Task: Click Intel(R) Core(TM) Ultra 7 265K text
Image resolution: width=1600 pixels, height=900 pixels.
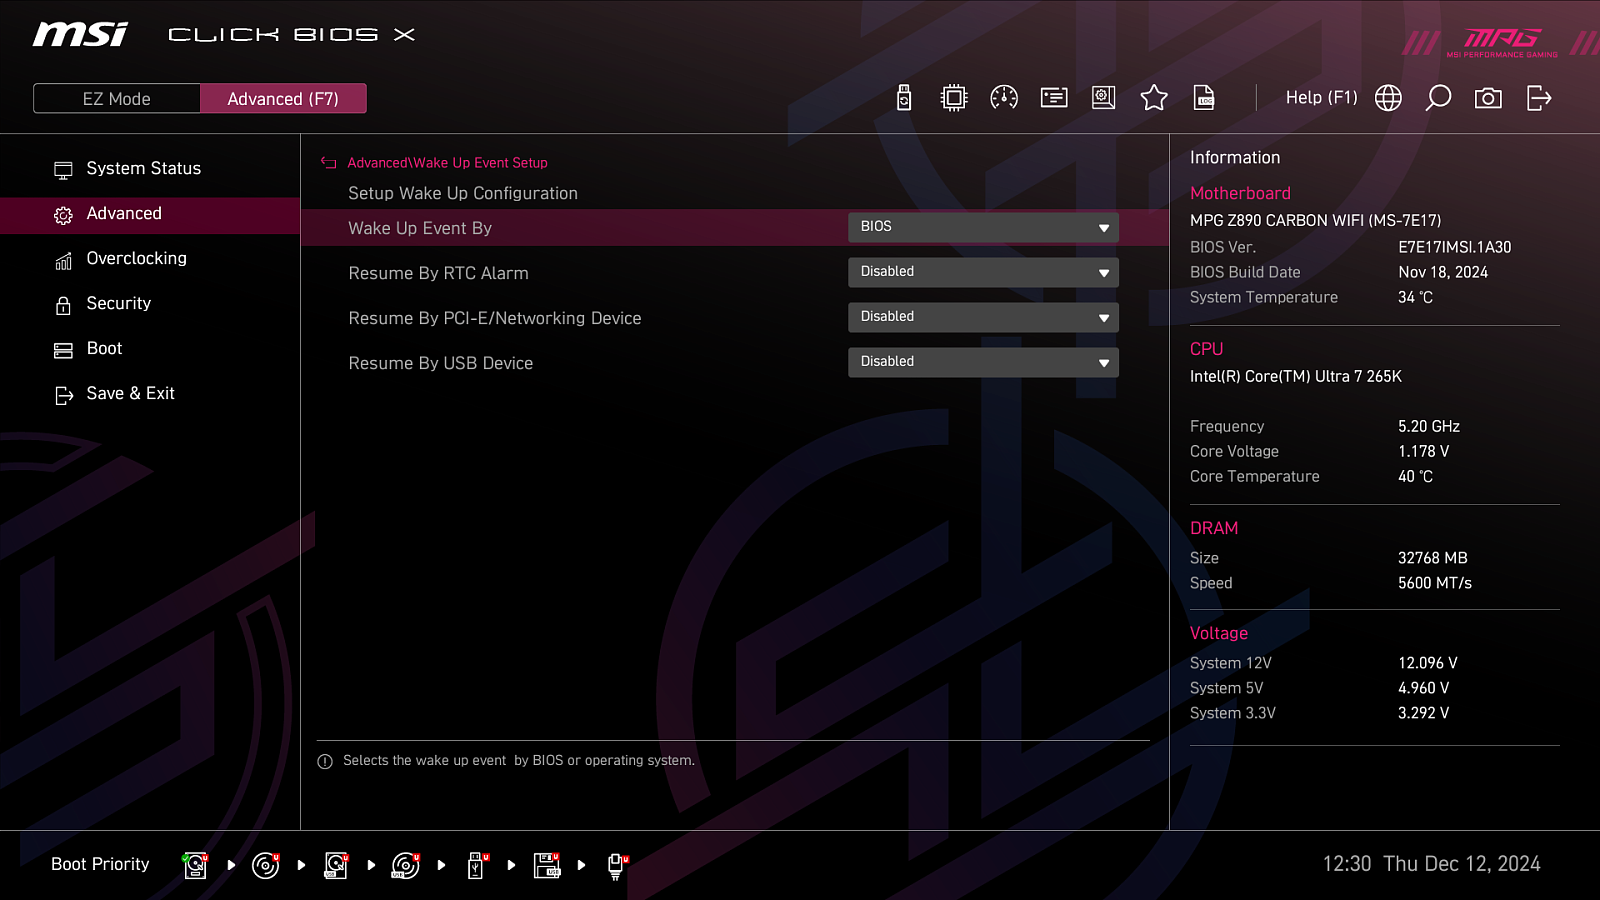Action: tap(1295, 377)
